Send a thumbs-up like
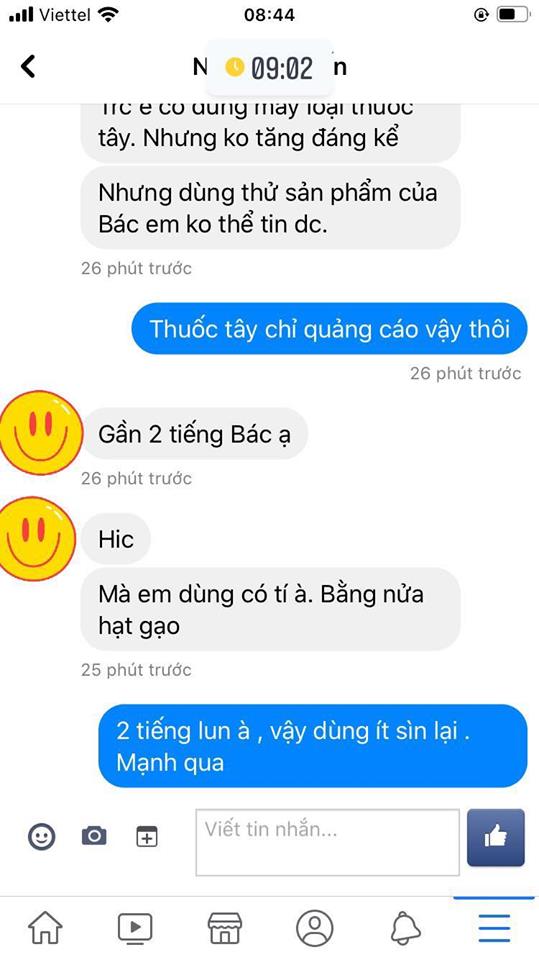 click(x=496, y=837)
